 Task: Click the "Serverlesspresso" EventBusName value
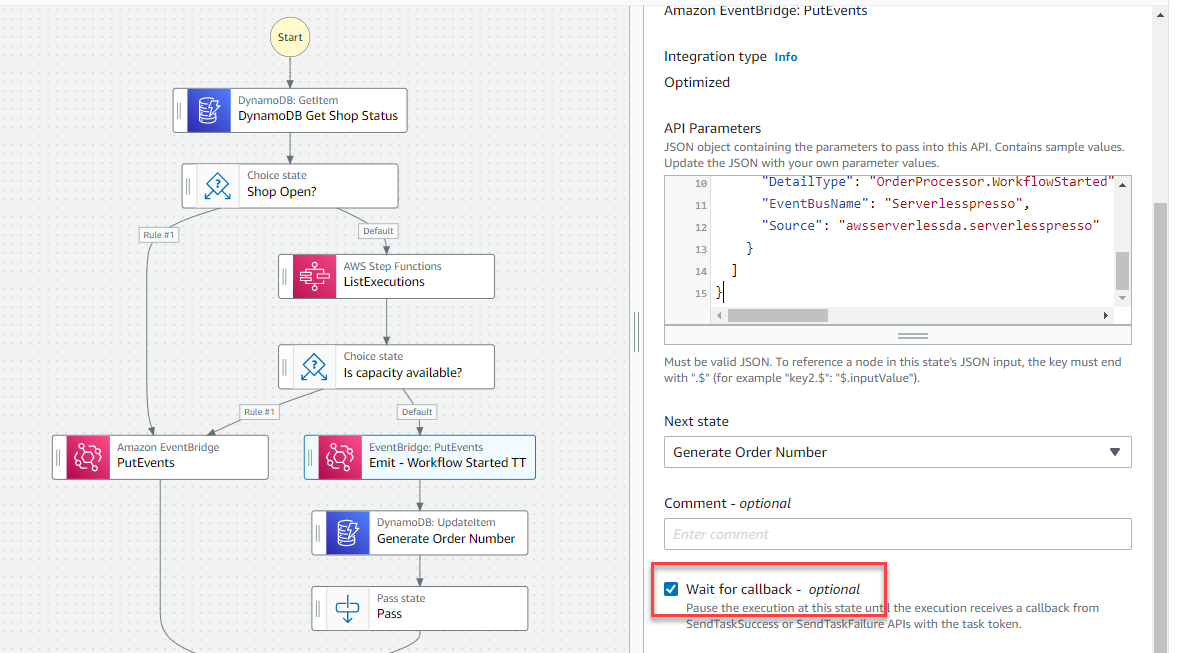[x=953, y=203]
